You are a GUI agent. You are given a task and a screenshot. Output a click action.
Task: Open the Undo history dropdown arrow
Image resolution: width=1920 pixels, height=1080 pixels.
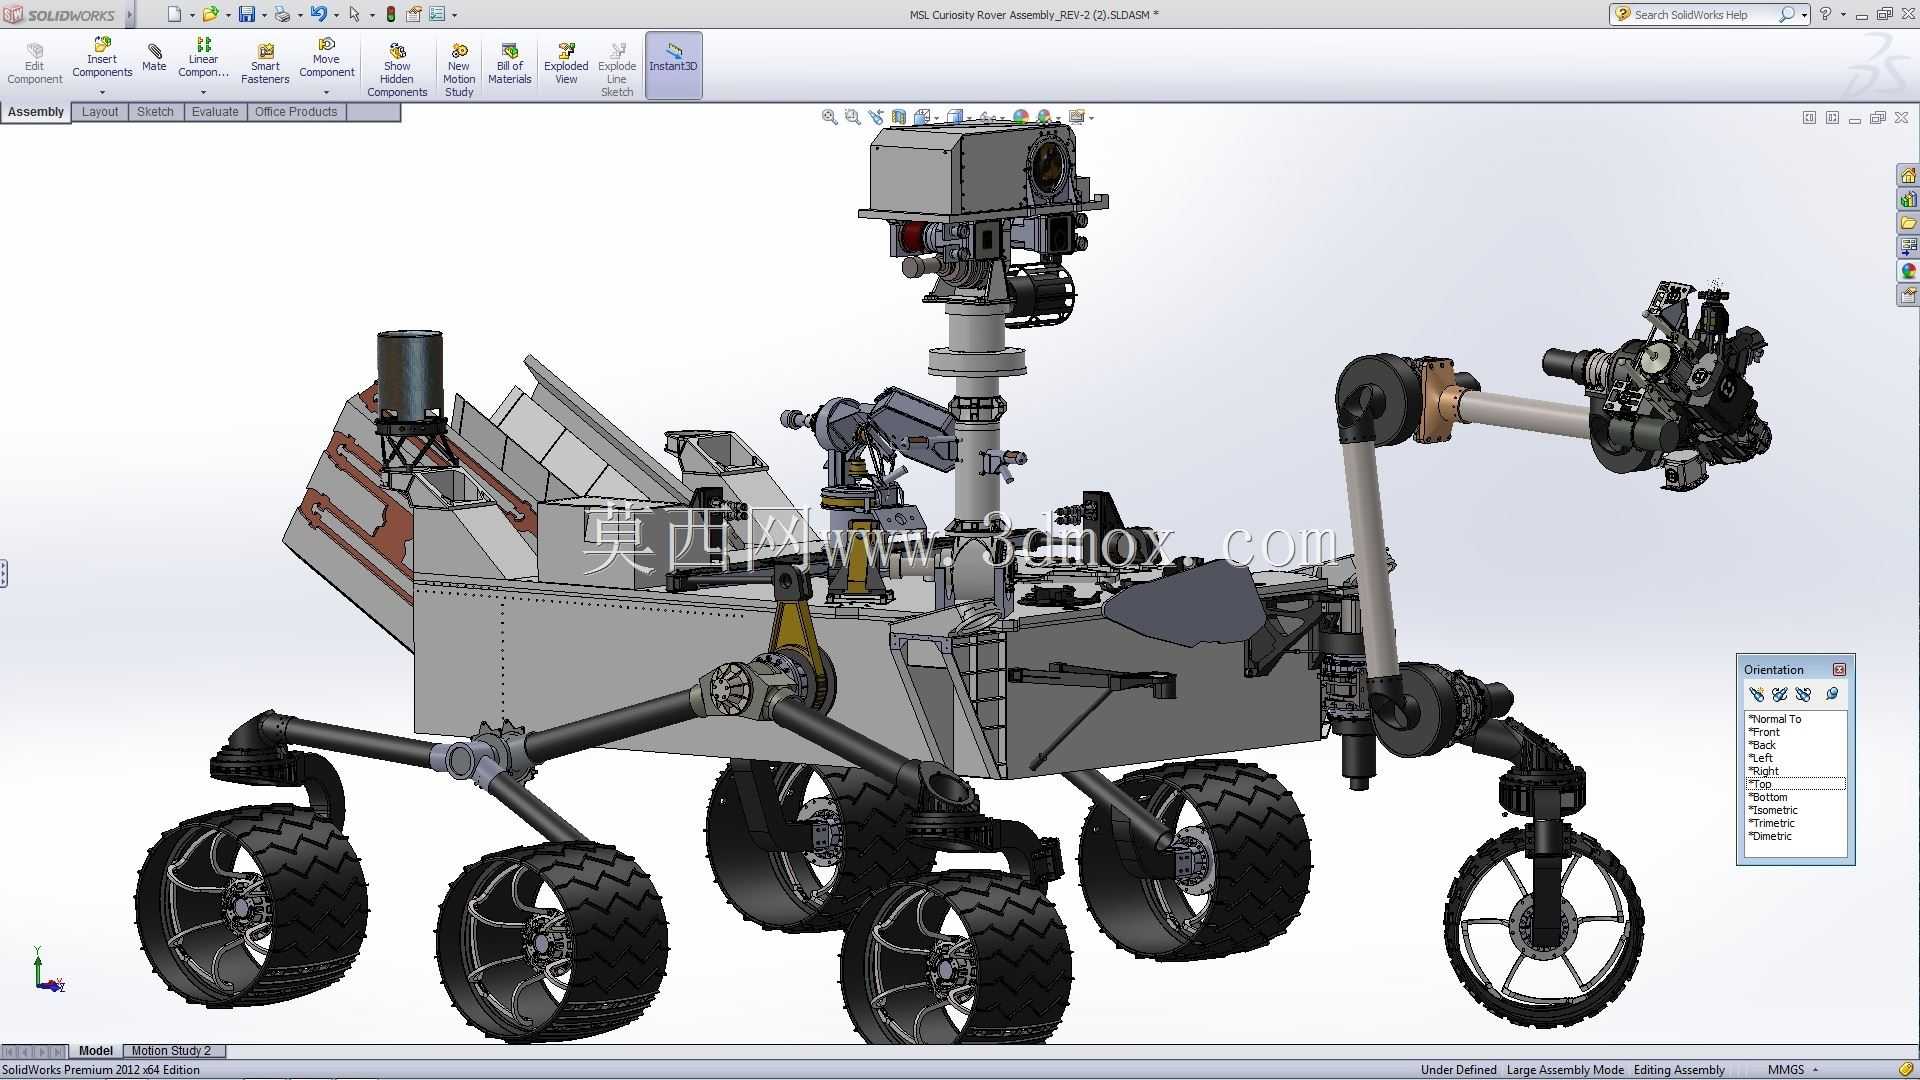(x=336, y=15)
